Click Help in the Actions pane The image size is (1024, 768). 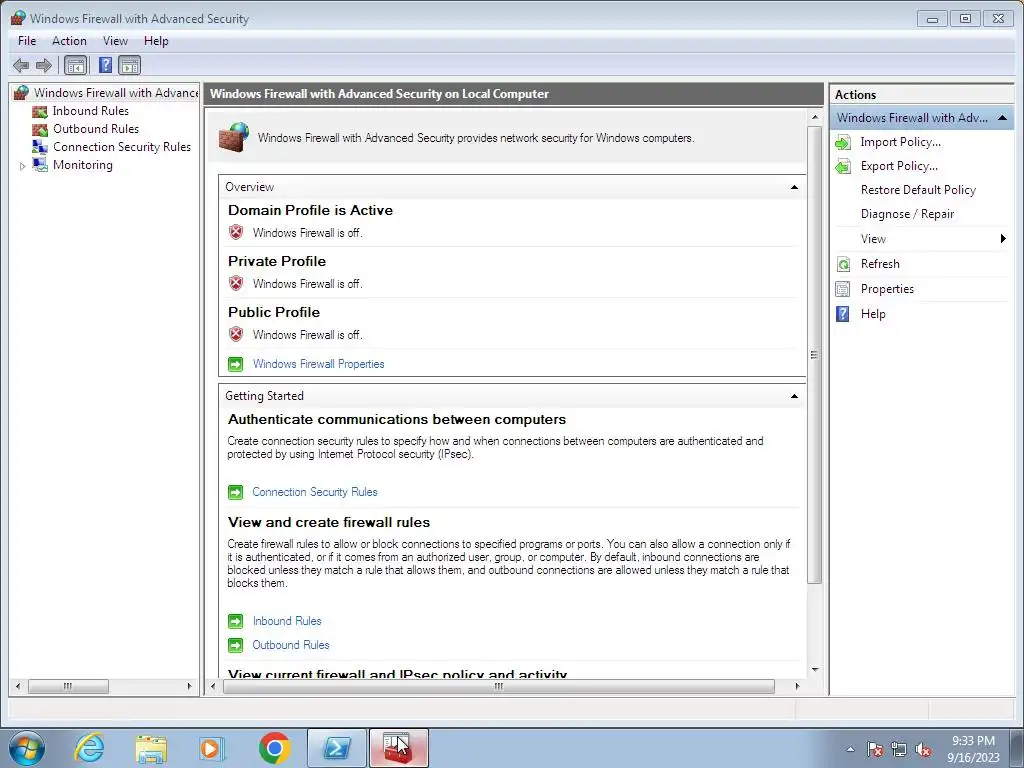click(872, 314)
